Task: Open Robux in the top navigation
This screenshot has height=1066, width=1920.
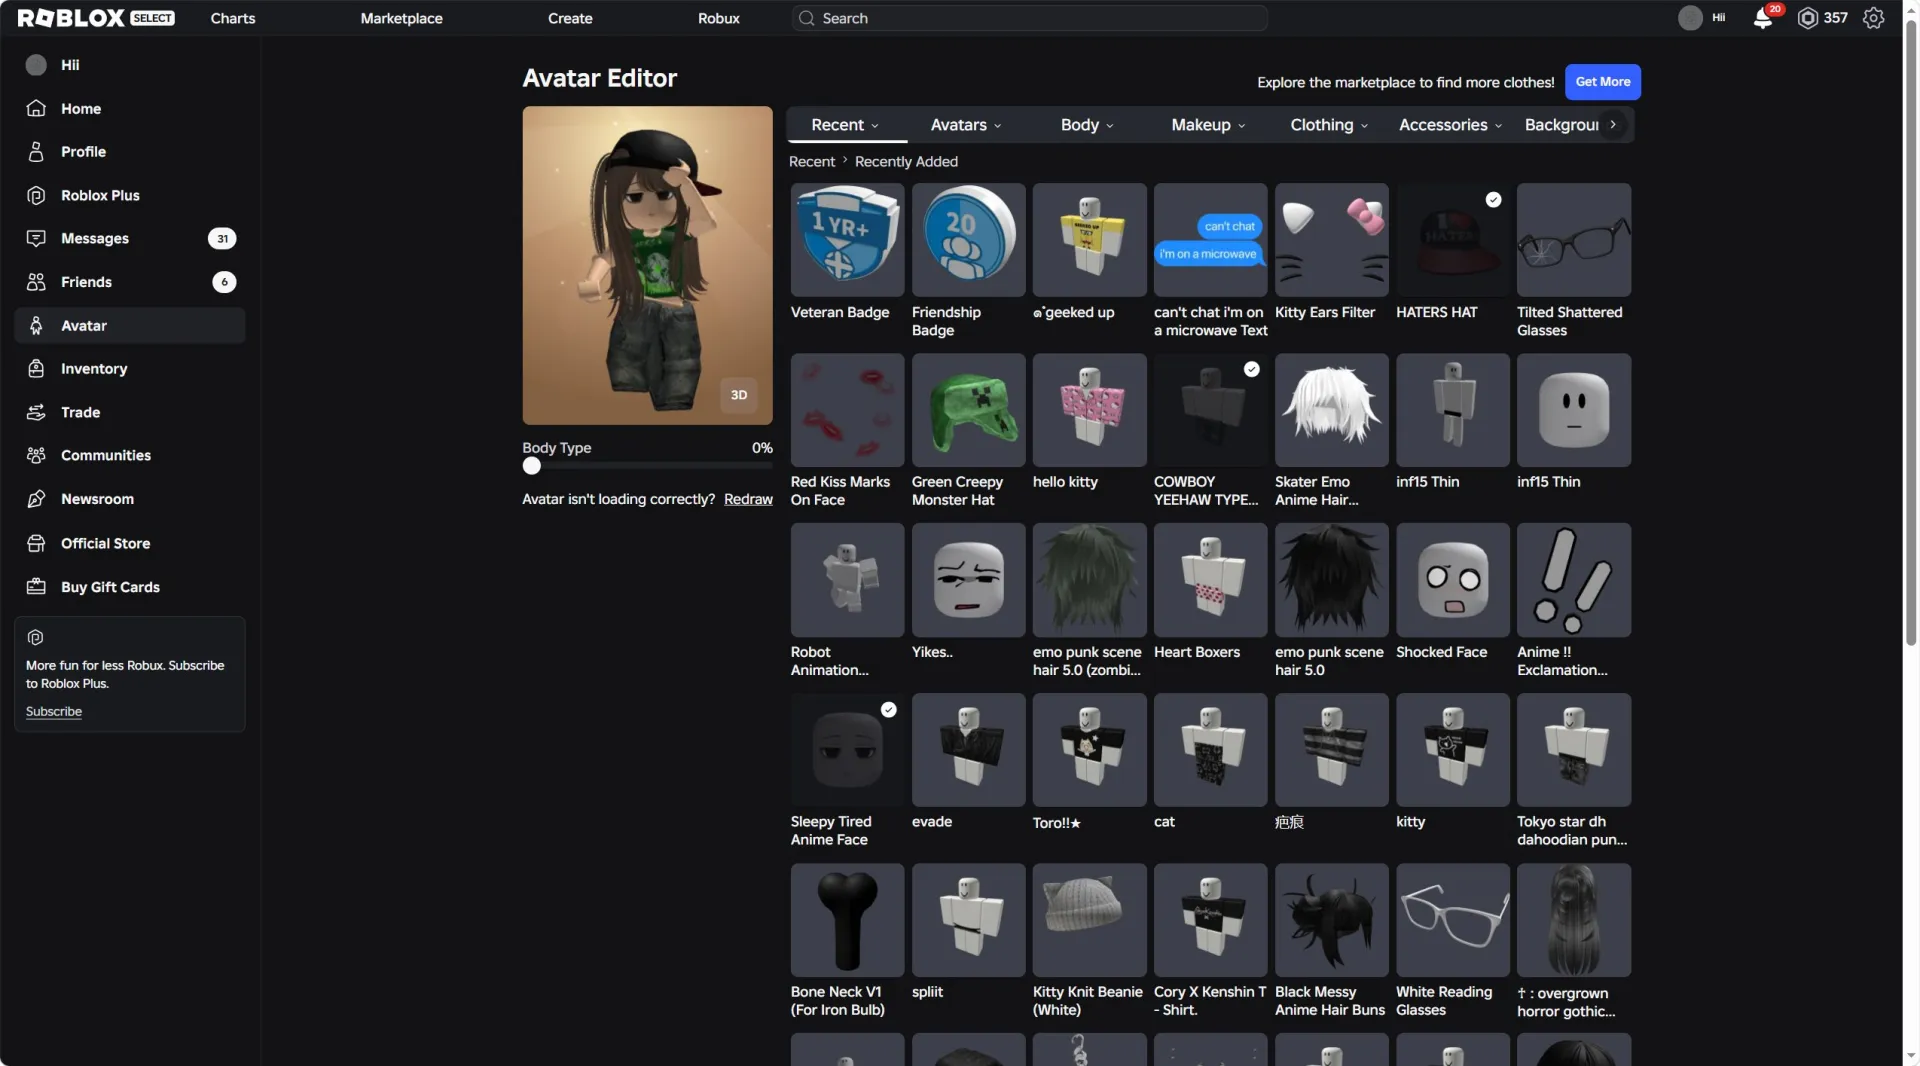Action: coord(719,18)
